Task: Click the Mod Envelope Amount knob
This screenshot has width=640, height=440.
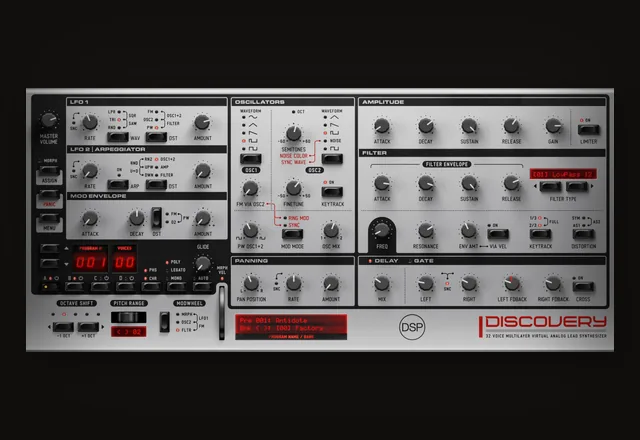Action: point(202,218)
